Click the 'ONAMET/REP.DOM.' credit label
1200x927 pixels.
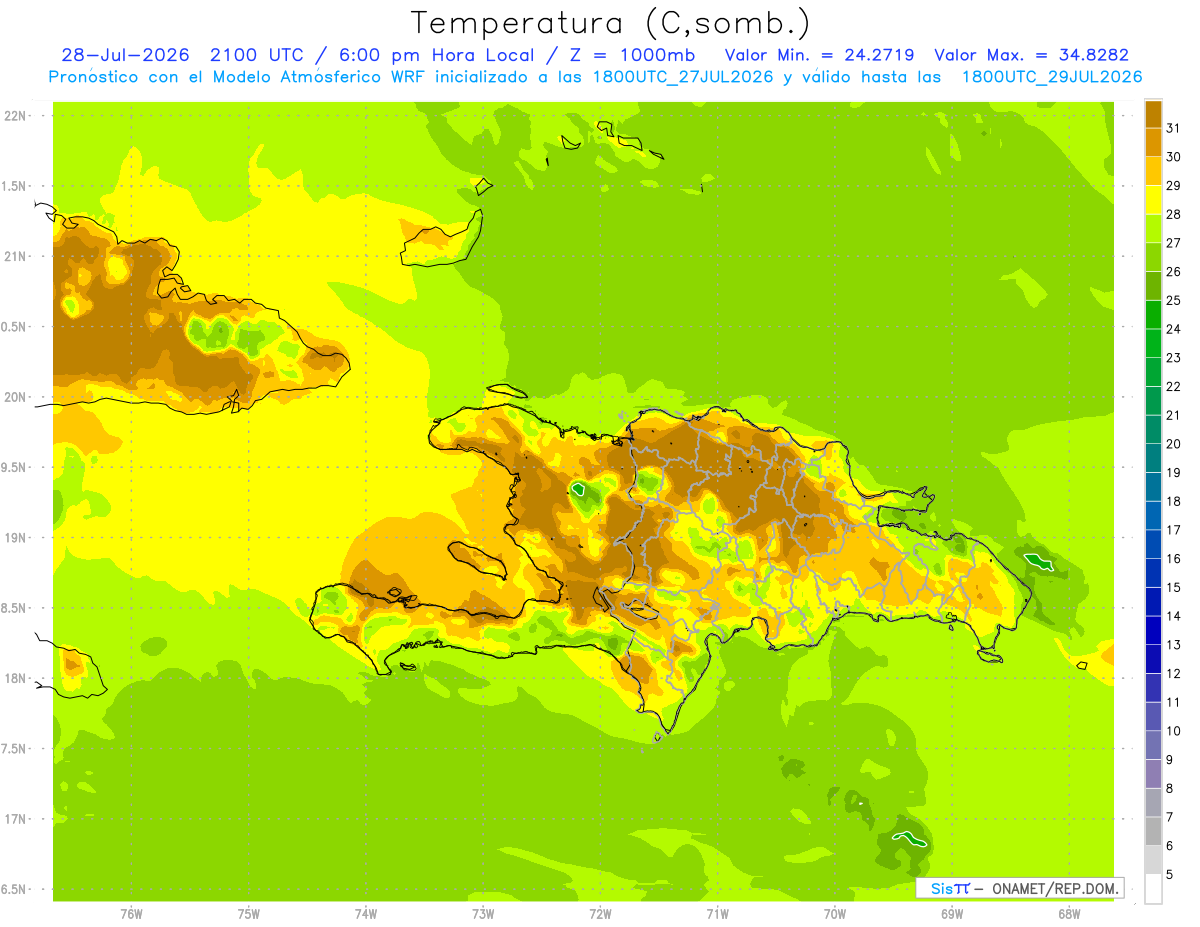click(1056, 888)
